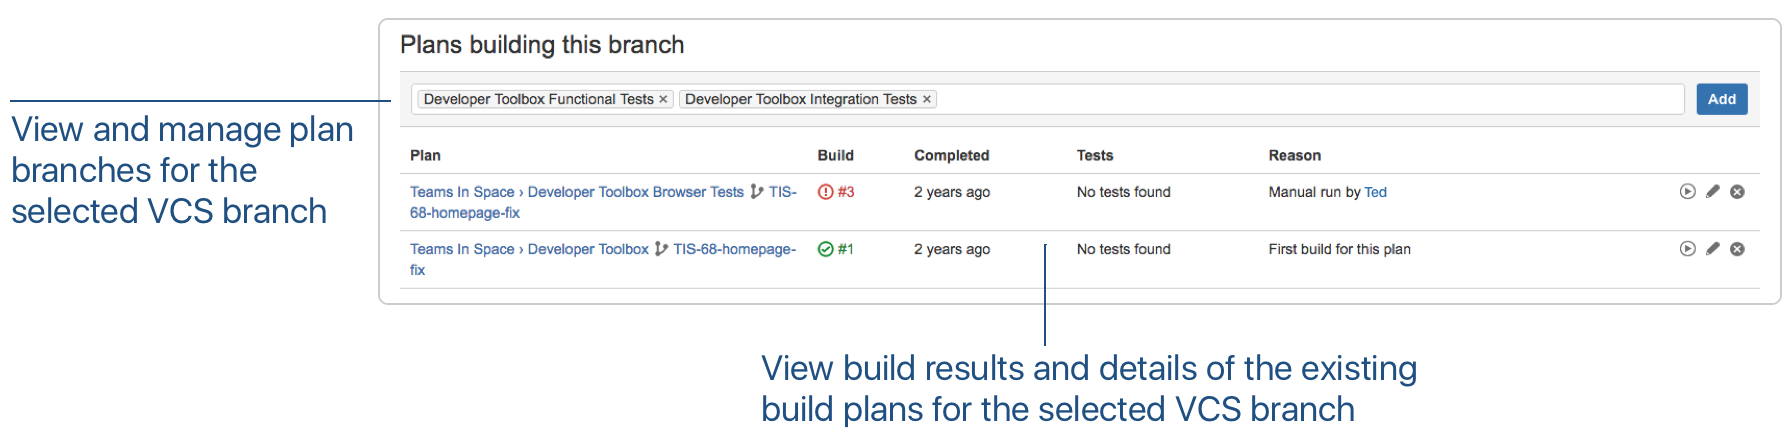Open the Developer Toolbox Browser Tests plan
This screenshot has width=1791, height=443.
point(636,192)
